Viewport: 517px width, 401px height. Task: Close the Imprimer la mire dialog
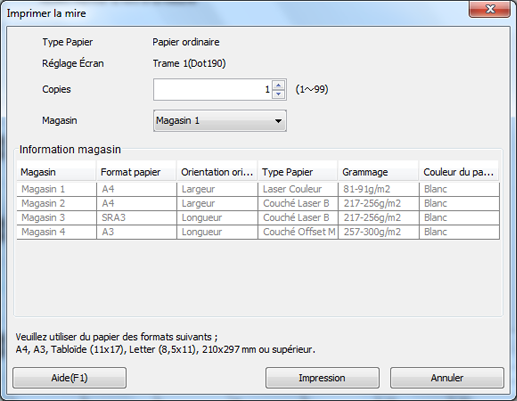click(x=490, y=9)
